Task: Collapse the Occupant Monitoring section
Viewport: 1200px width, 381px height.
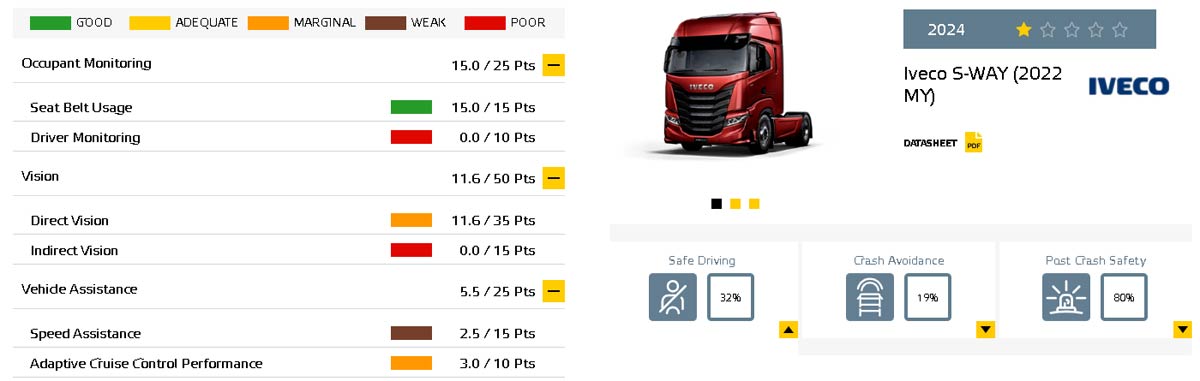Action: 554,66
